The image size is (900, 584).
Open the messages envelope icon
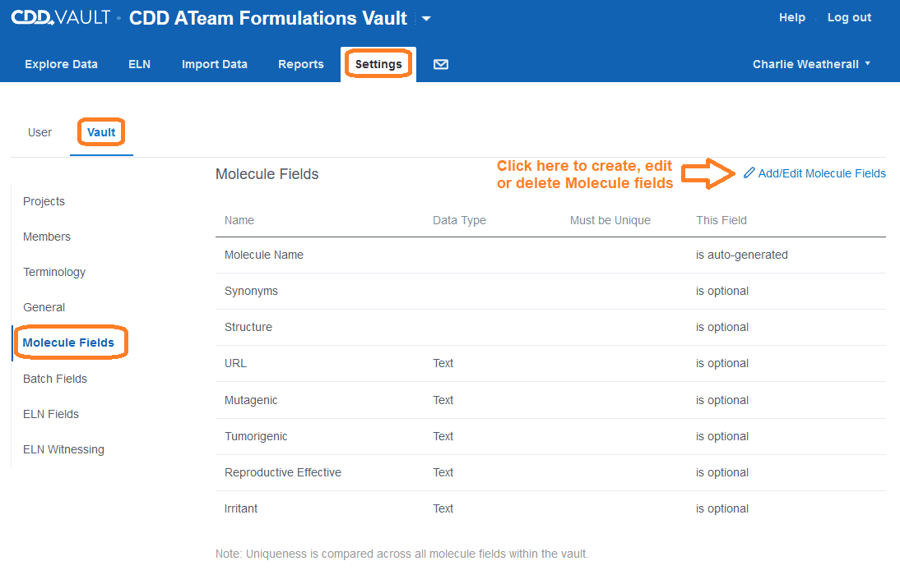pos(440,64)
